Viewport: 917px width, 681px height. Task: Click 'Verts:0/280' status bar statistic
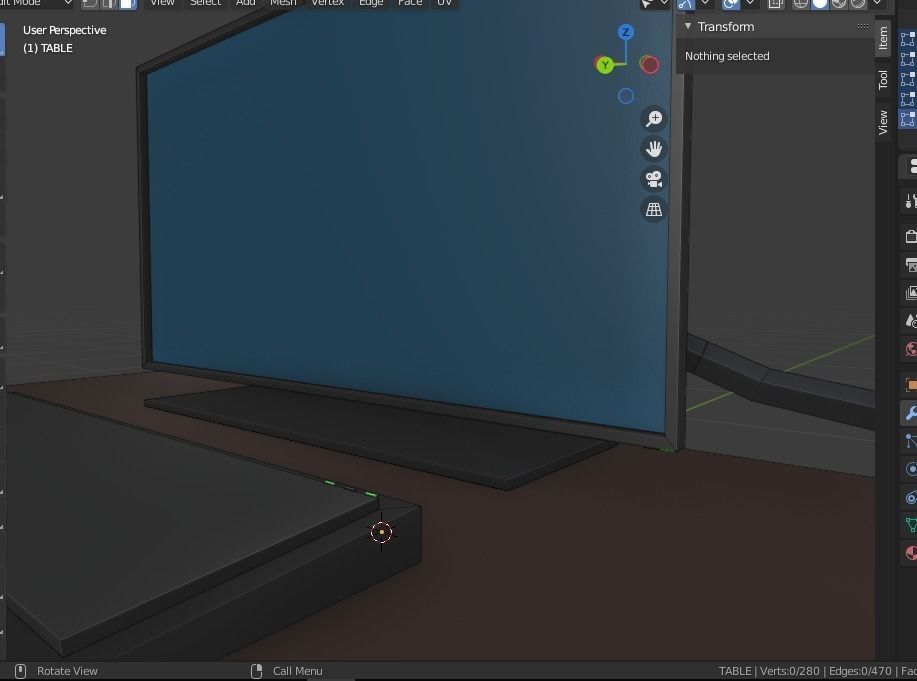pos(791,671)
